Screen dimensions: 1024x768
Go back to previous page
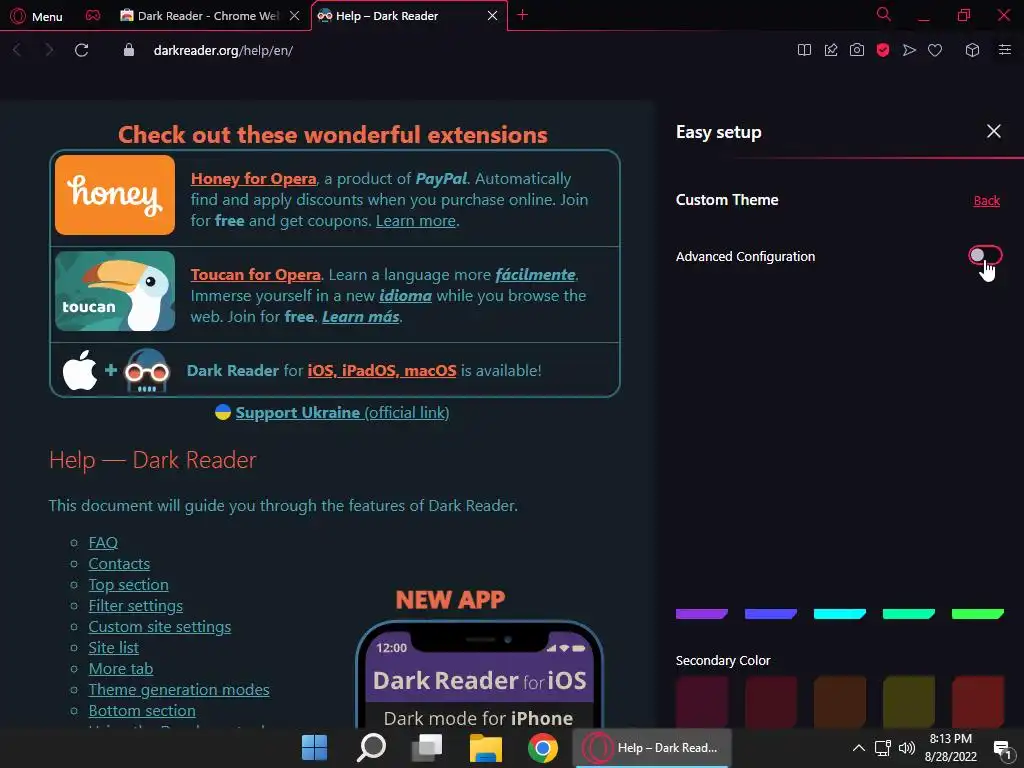[x=18, y=50]
